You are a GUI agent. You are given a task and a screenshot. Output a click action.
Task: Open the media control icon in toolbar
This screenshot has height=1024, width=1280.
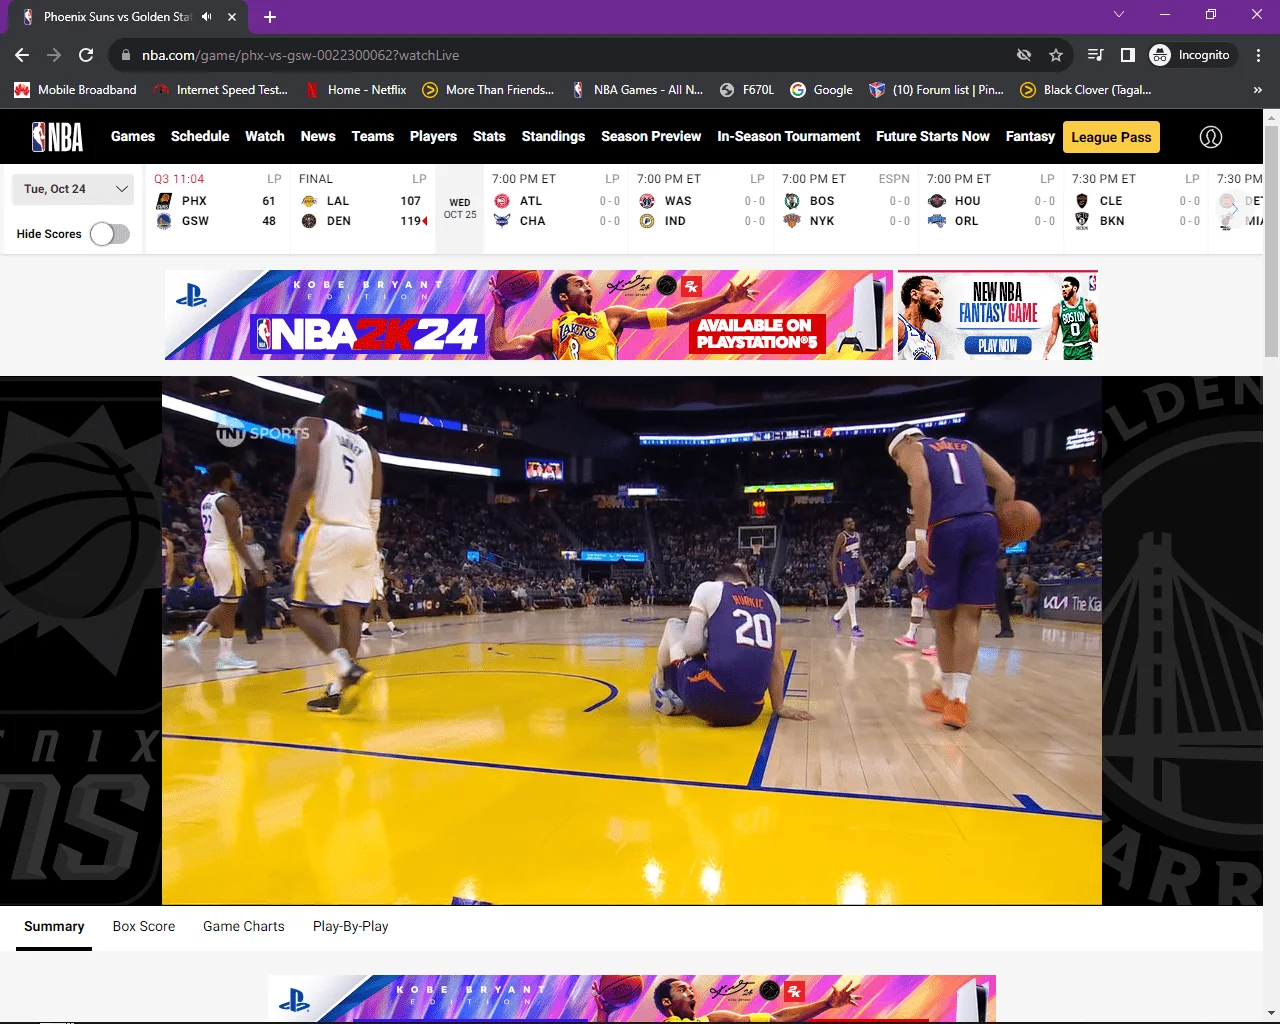pos(1095,55)
